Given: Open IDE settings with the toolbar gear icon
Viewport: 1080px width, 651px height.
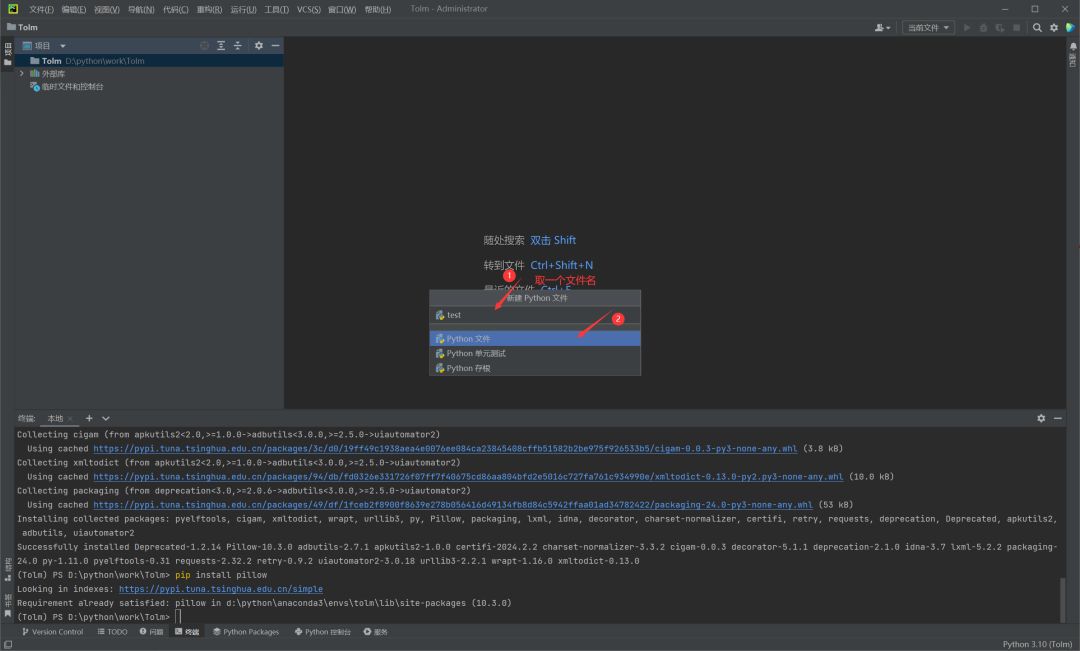Looking at the screenshot, I should click(x=1054, y=28).
